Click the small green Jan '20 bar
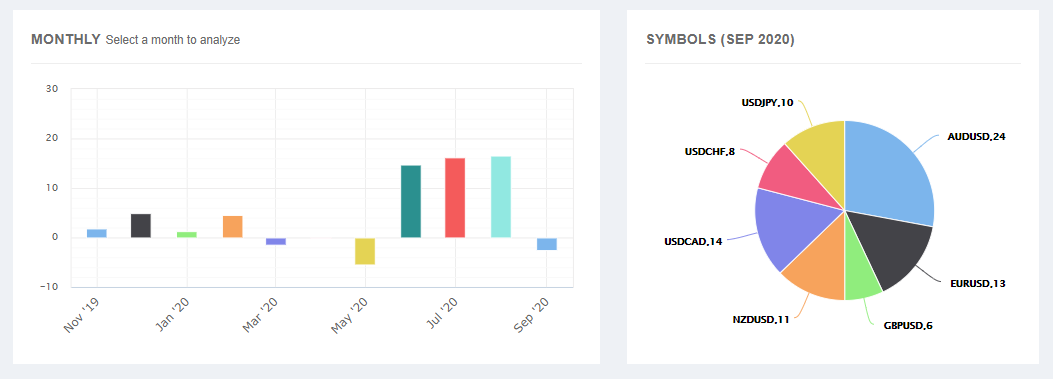Image resolution: width=1053 pixels, height=379 pixels. 187,235
